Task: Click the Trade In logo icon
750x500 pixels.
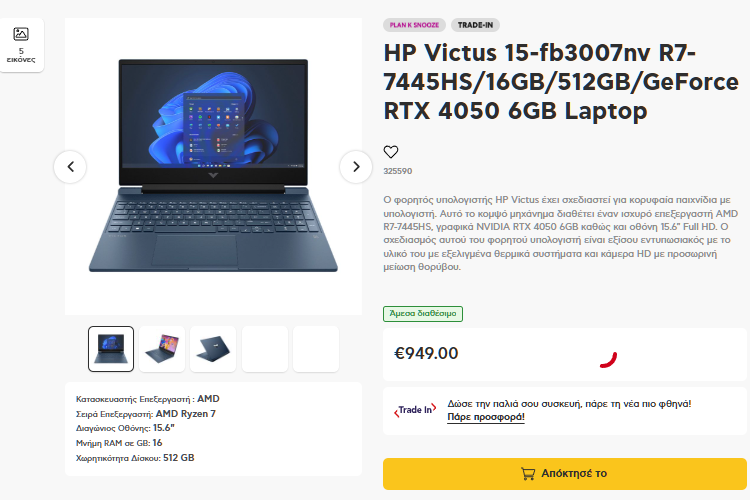Action: (x=415, y=411)
